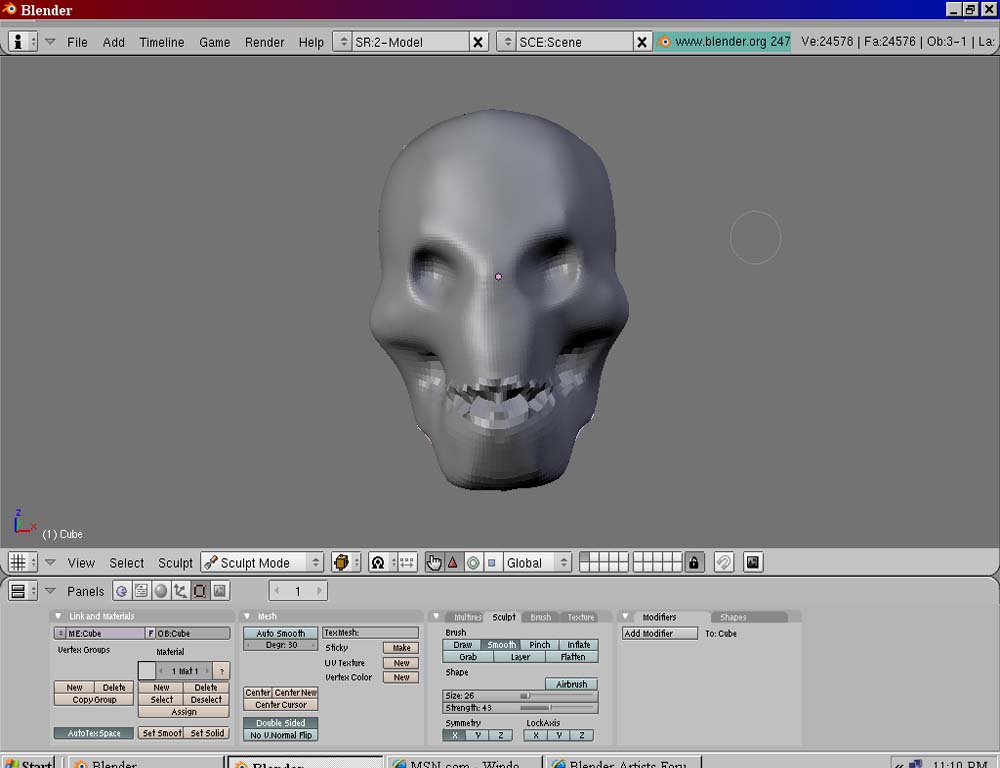Click the layer lock padlock icon
This screenshot has height=768, width=1000.
tap(694, 563)
